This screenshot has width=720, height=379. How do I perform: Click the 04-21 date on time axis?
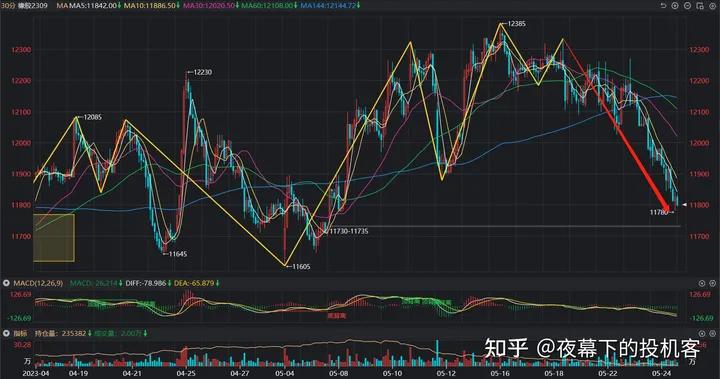tap(132, 373)
